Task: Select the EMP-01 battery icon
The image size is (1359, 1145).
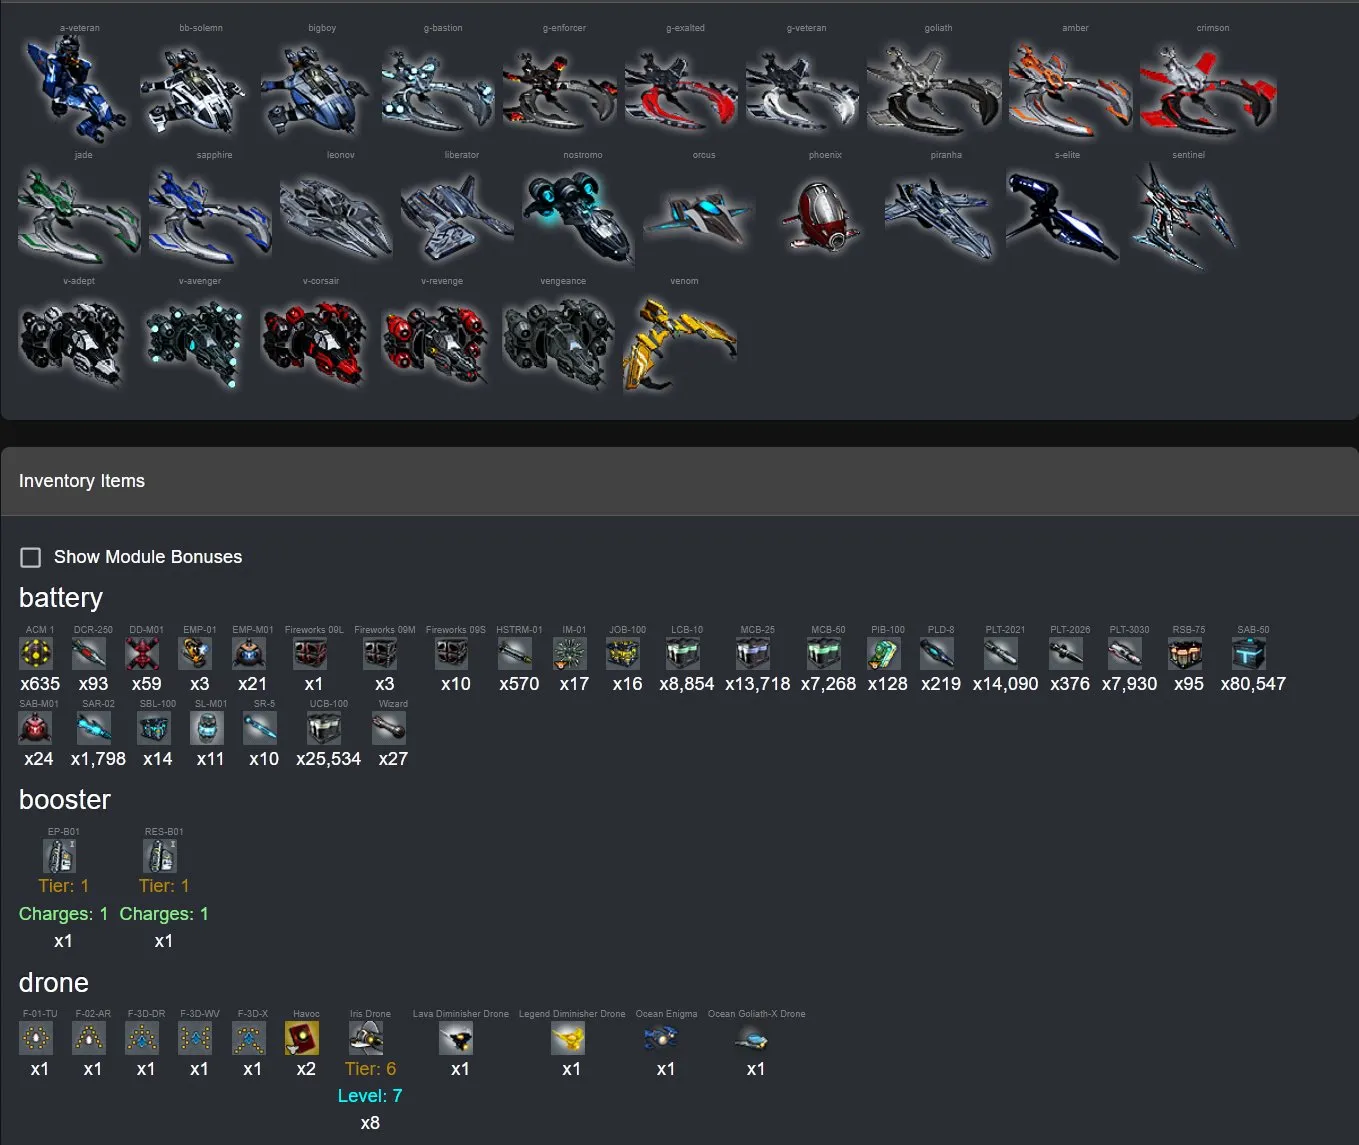Action: tap(196, 654)
